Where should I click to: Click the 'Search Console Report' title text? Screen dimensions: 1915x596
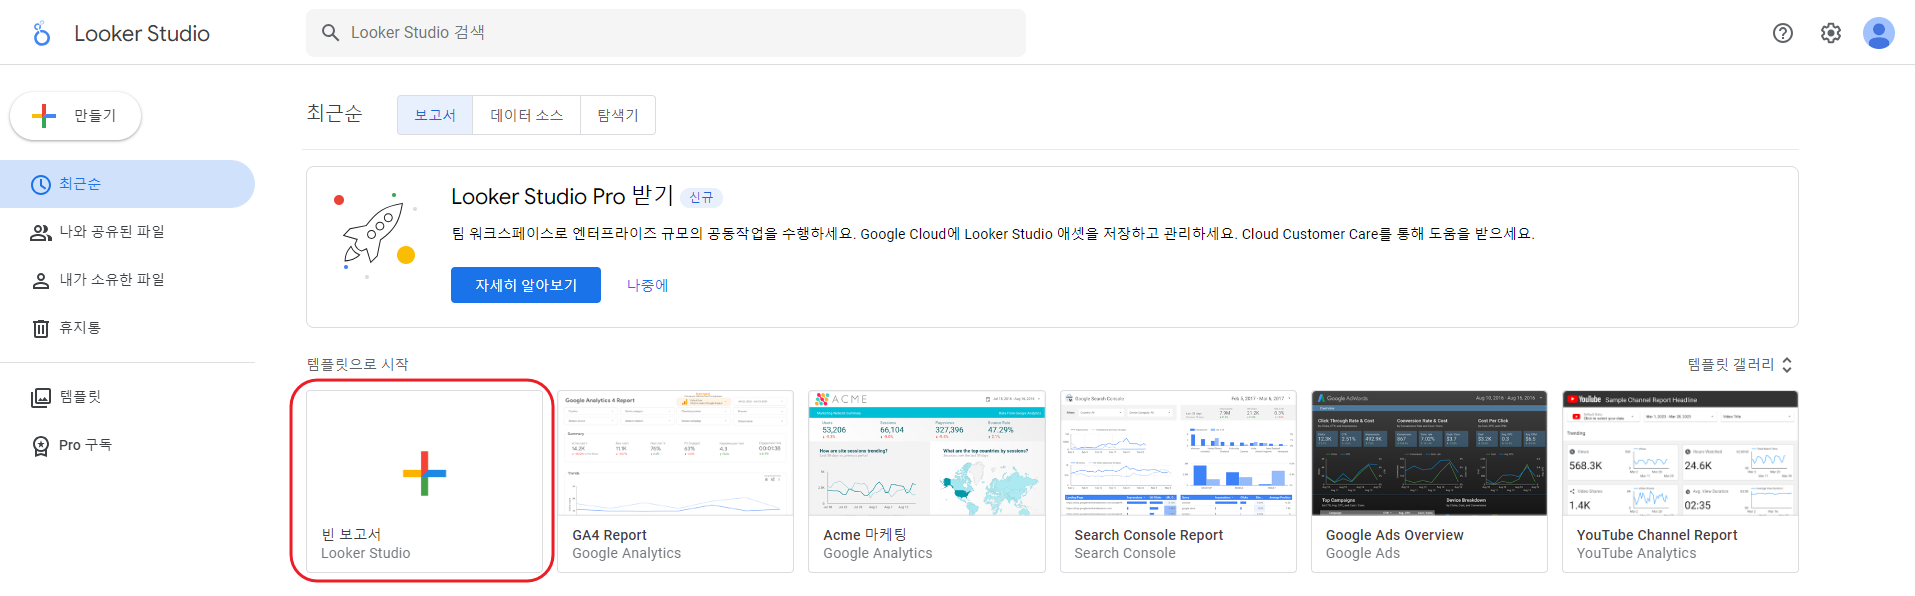[1148, 535]
